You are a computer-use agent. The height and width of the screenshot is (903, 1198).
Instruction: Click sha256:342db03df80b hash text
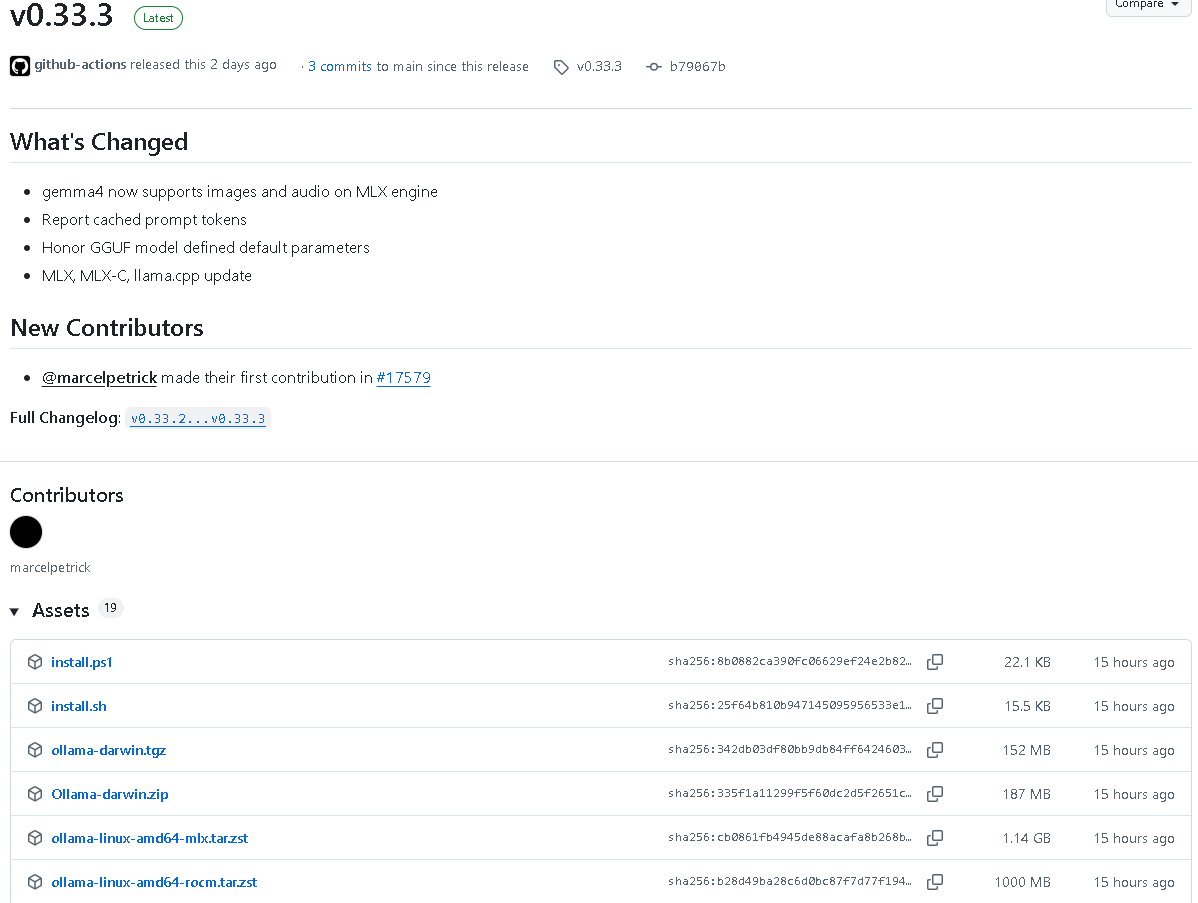click(x=790, y=749)
